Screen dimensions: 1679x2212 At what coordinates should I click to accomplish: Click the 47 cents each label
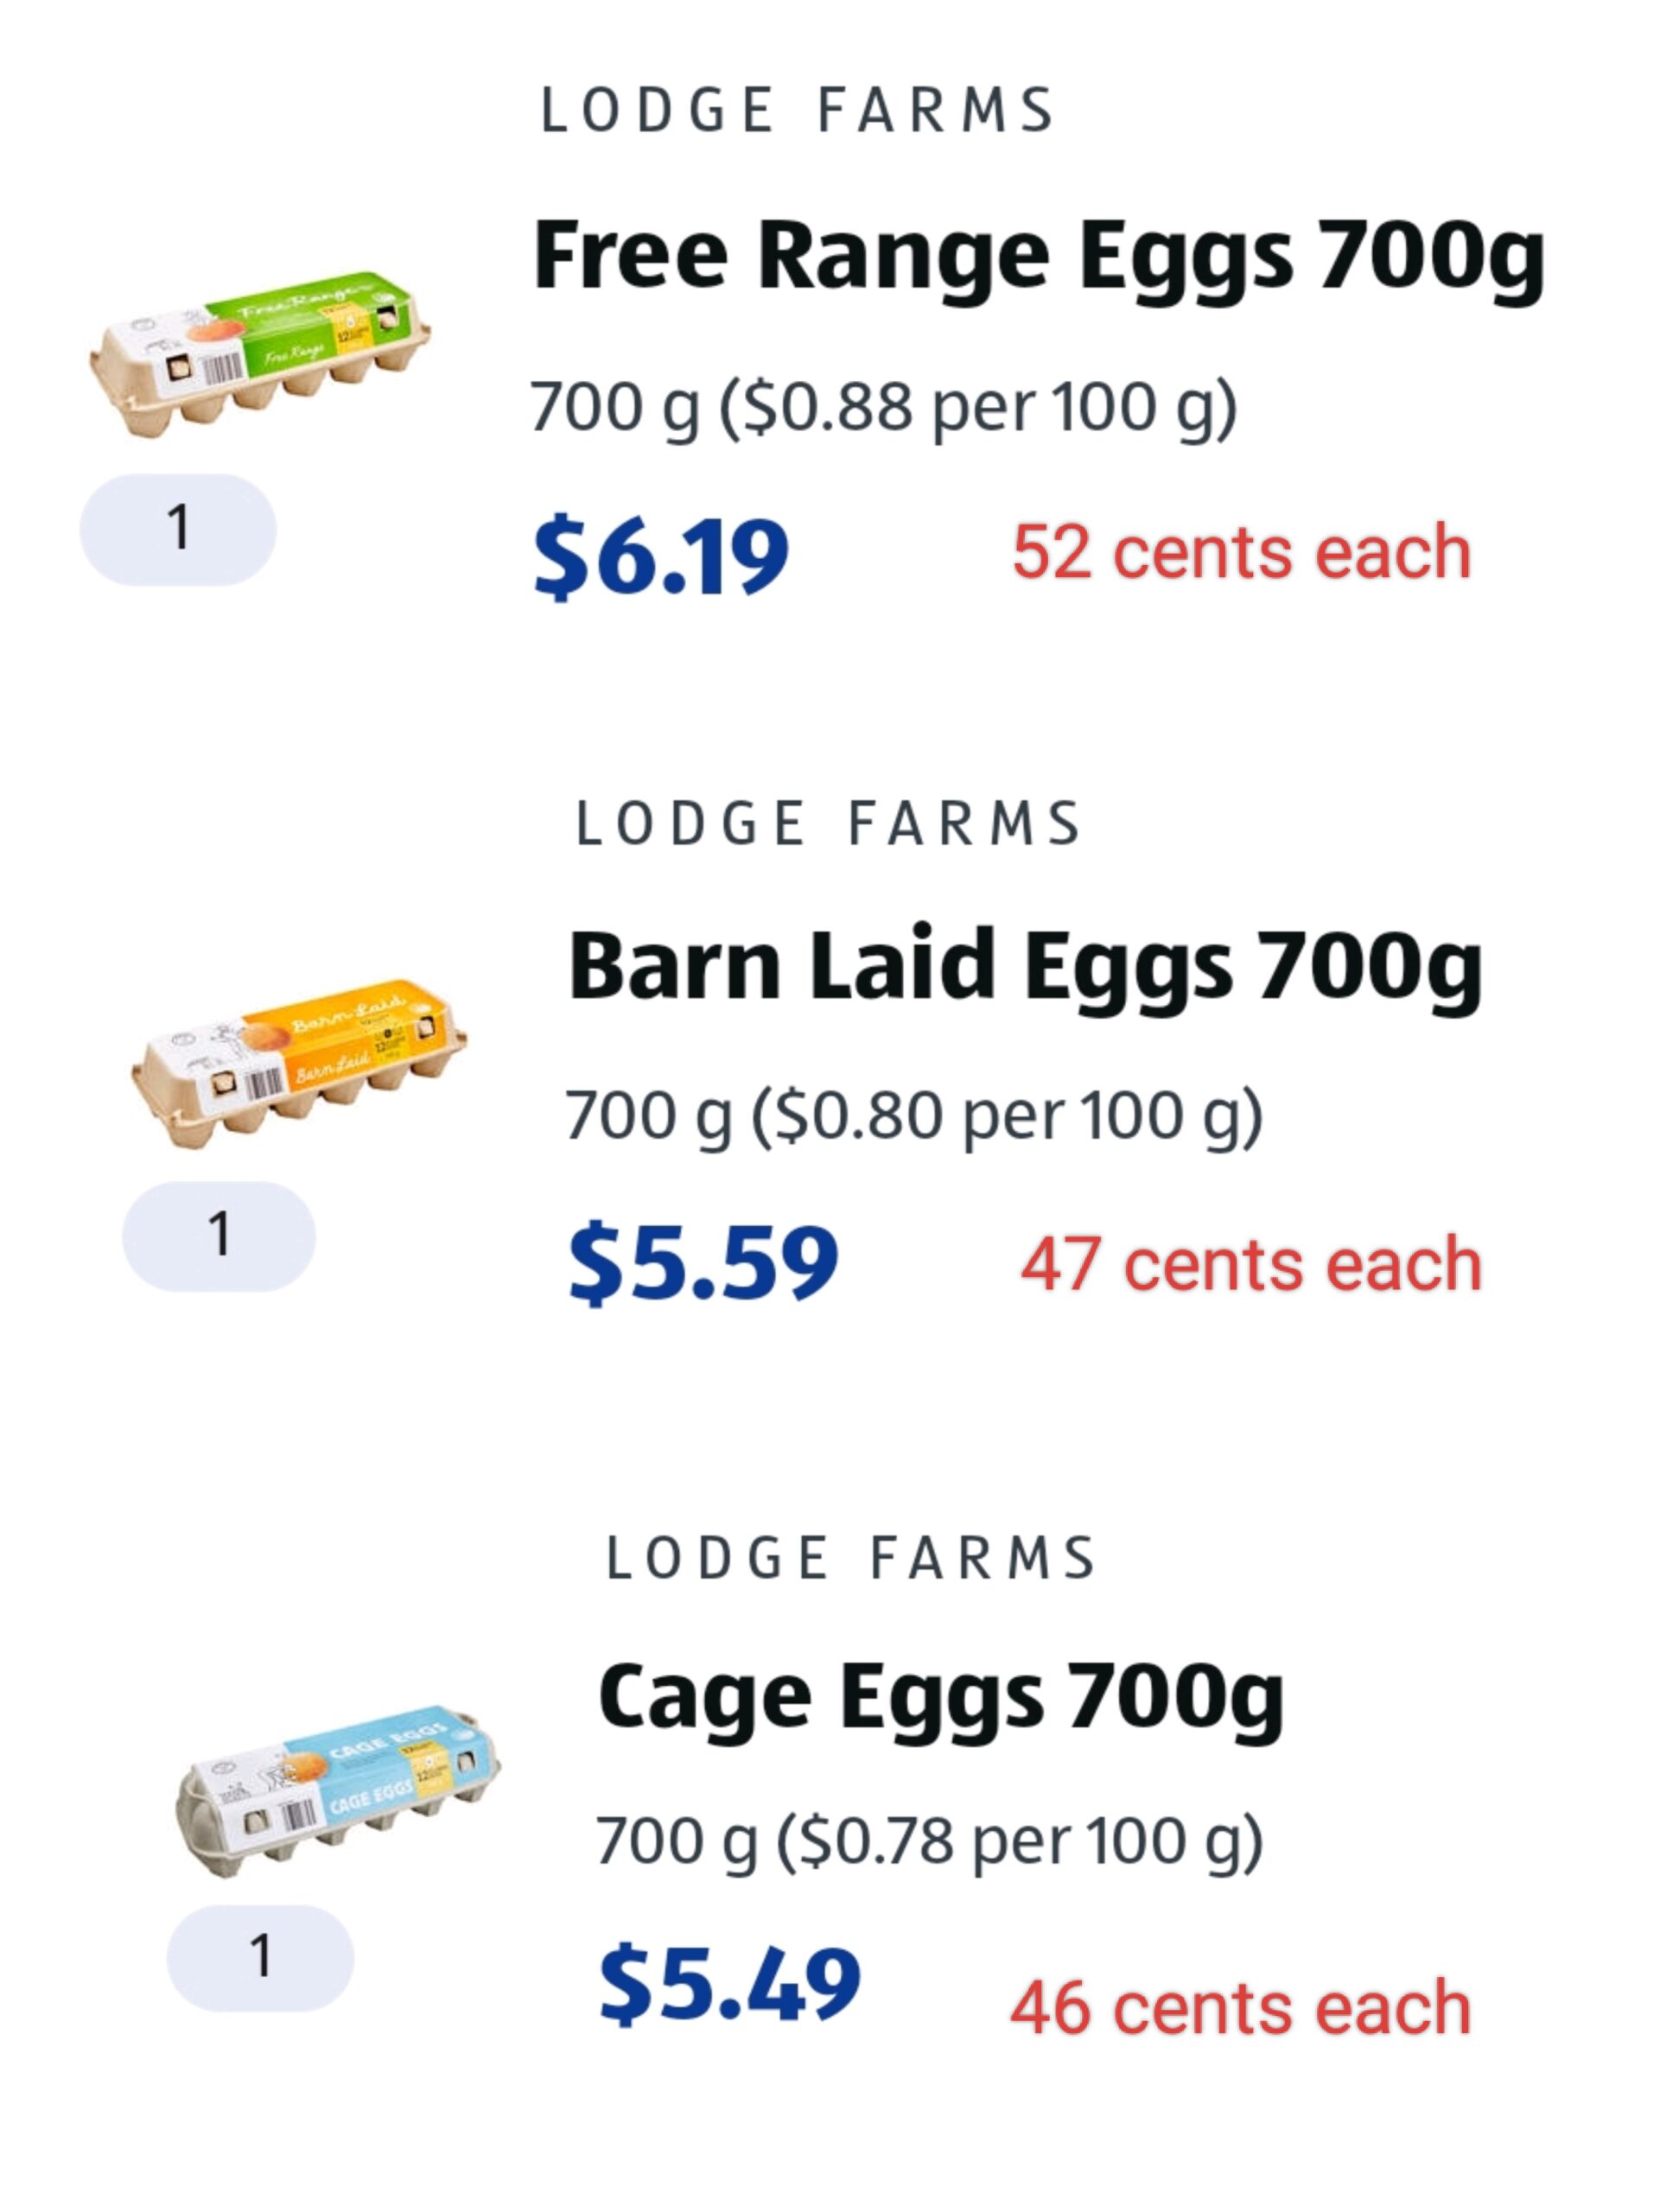[1250, 1264]
